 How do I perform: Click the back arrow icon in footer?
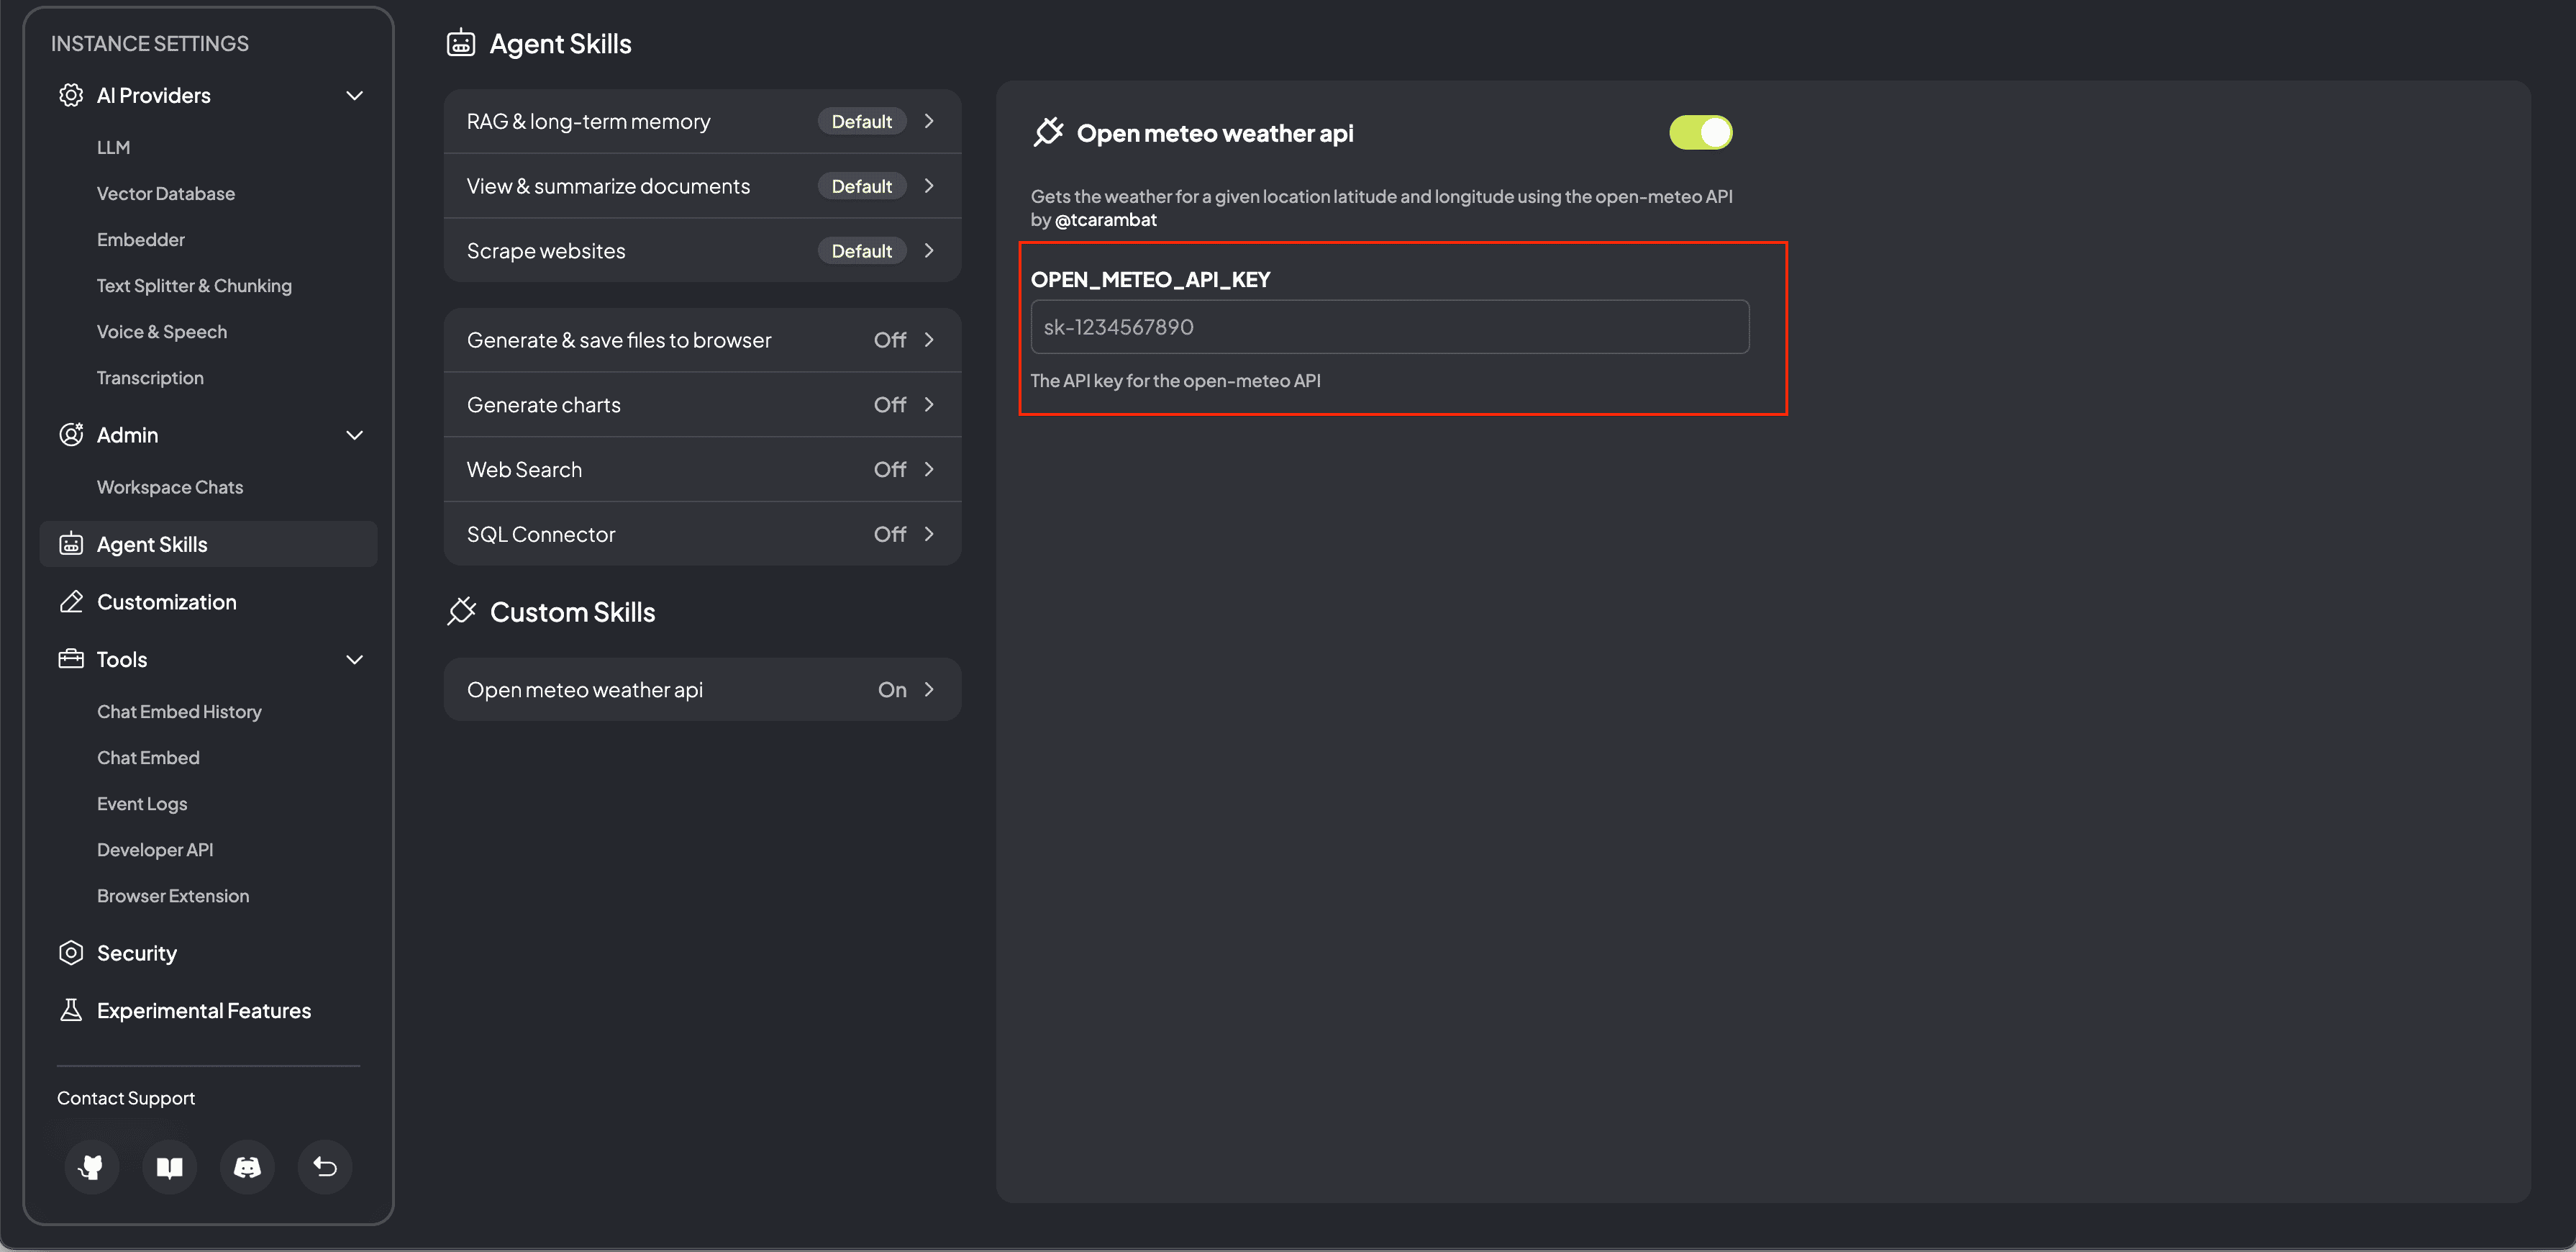pyautogui.click(x=325, y=1166)
